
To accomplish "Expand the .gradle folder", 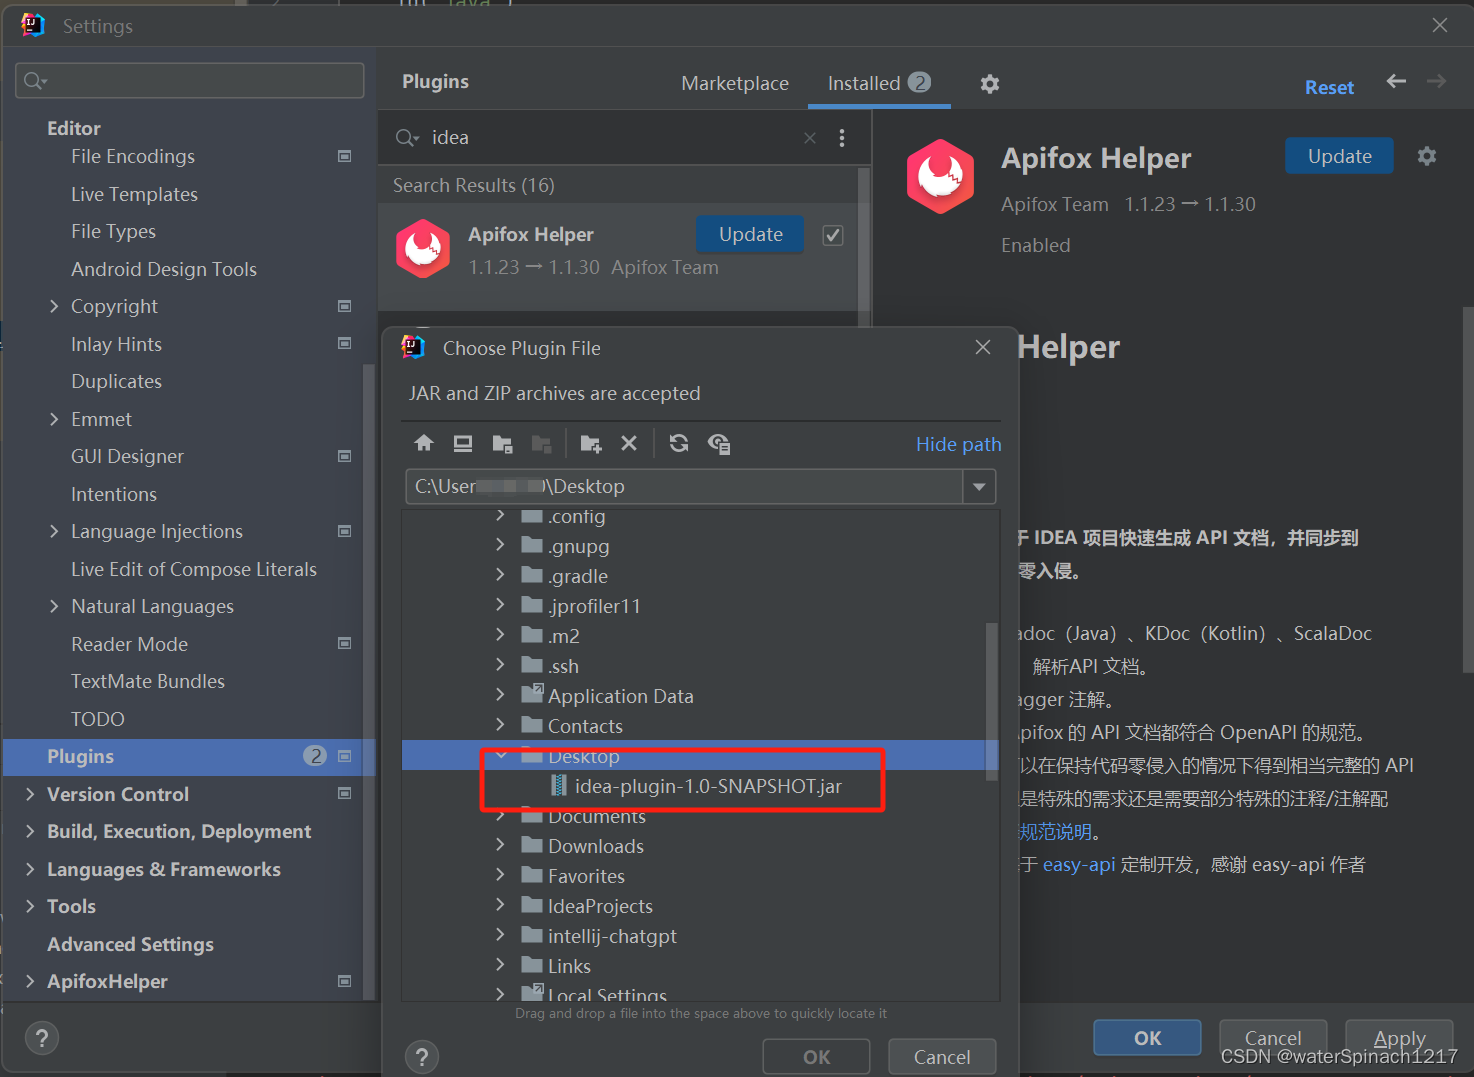I will (x=500, y=575).
